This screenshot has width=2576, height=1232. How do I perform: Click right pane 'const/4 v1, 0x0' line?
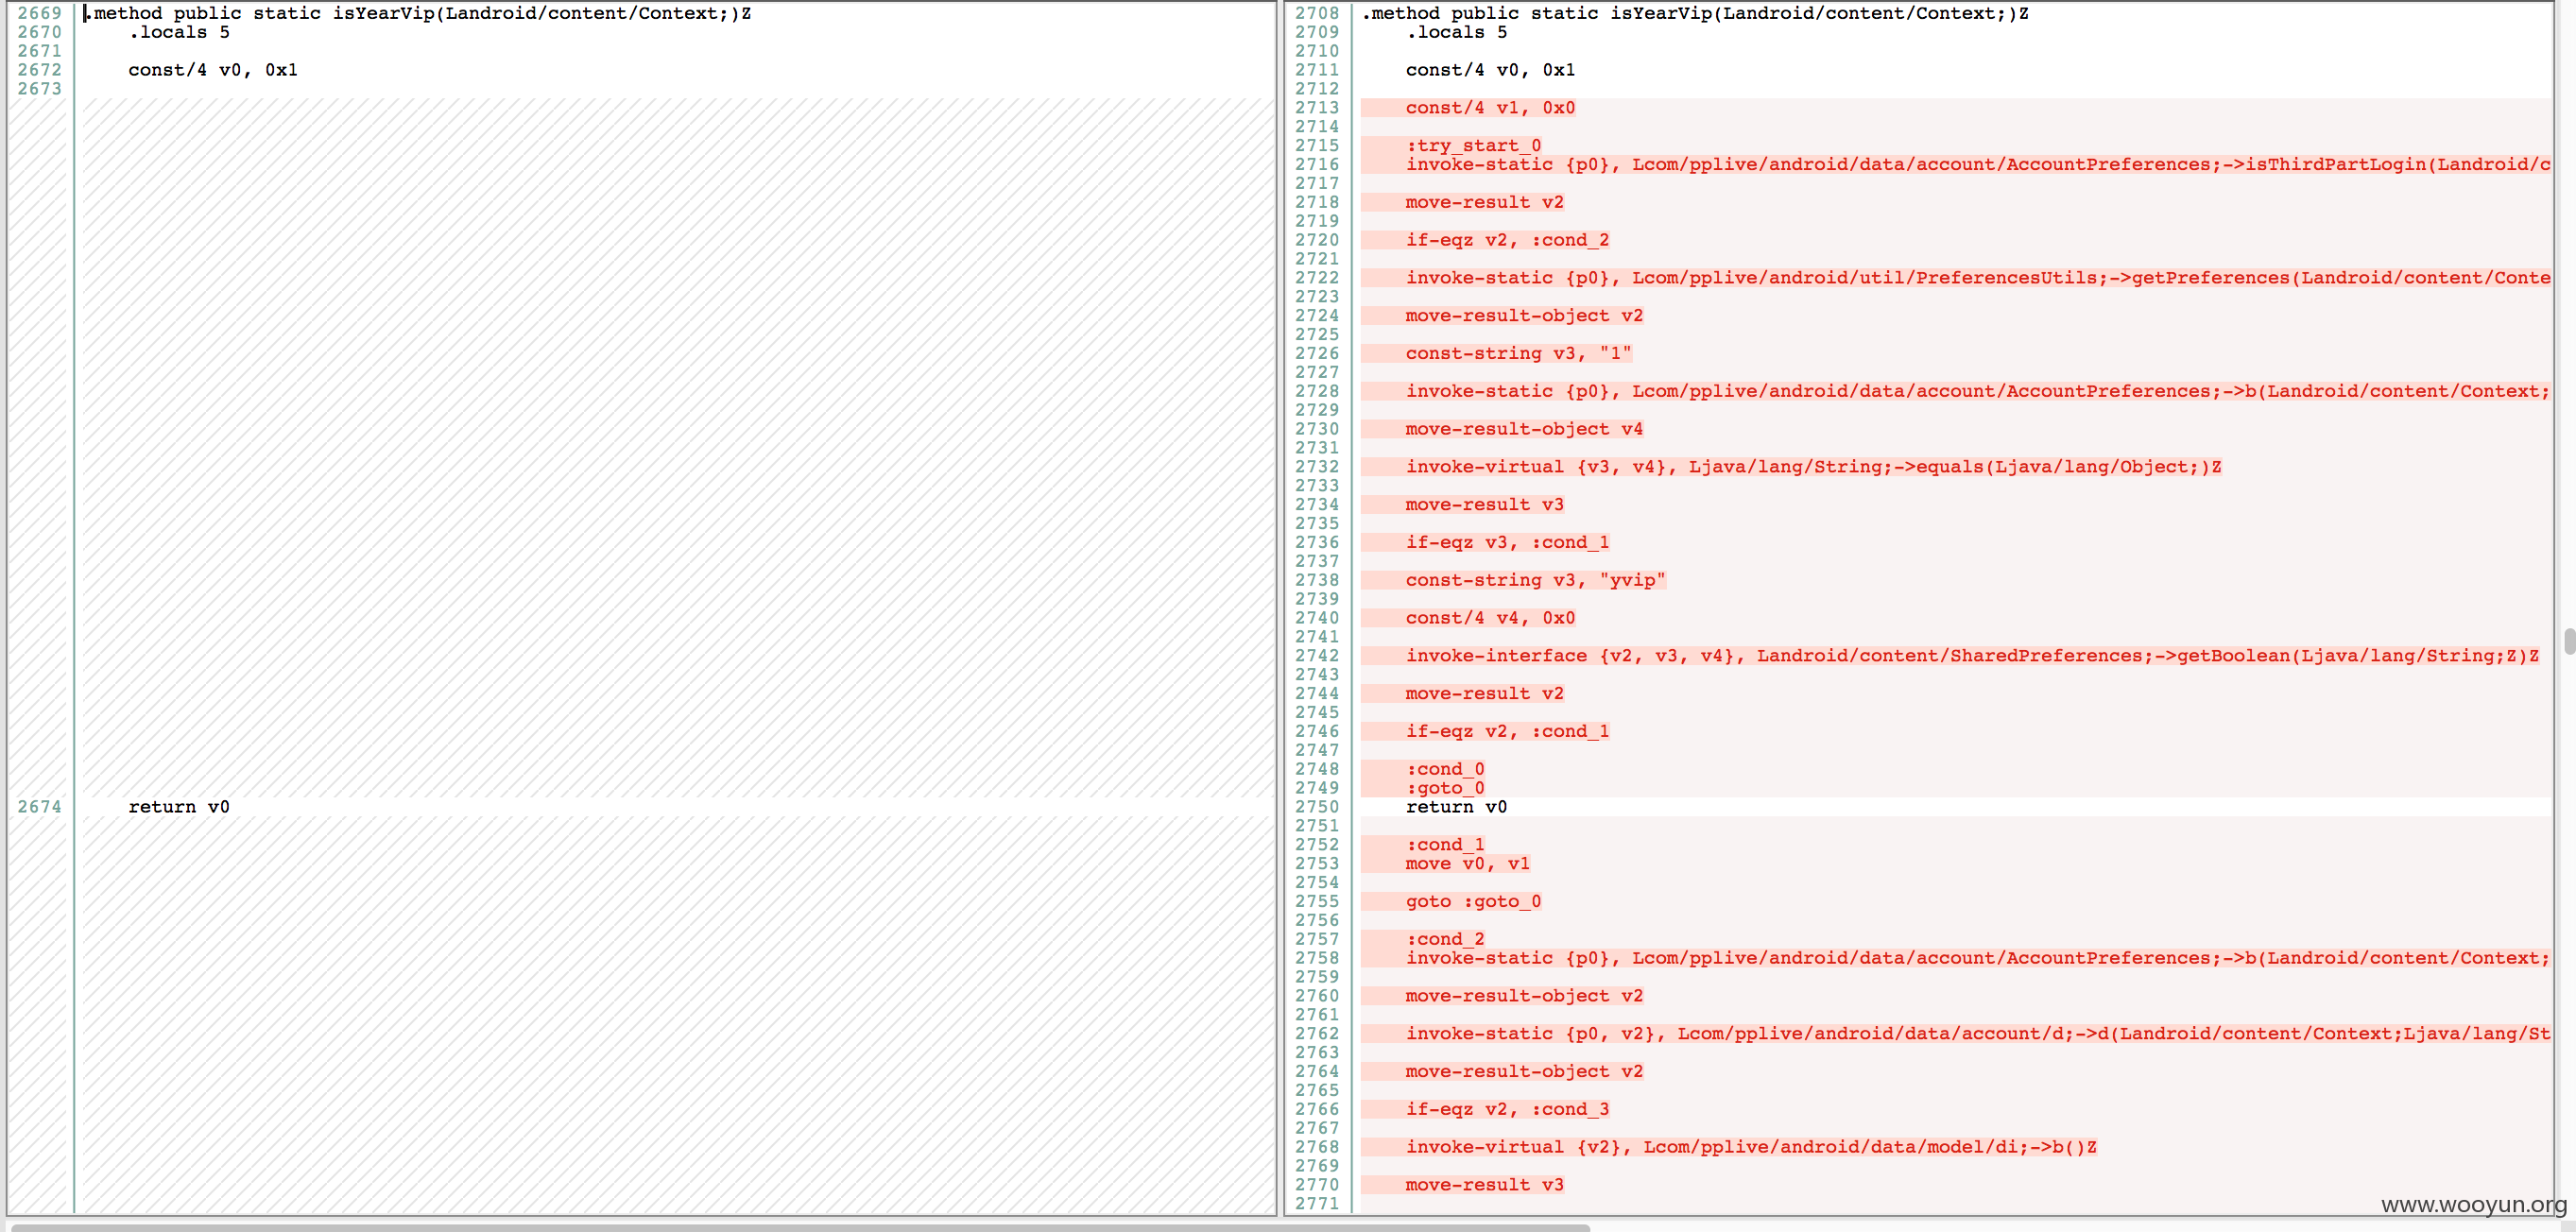pyautogui.click(x=1490, y=108)
